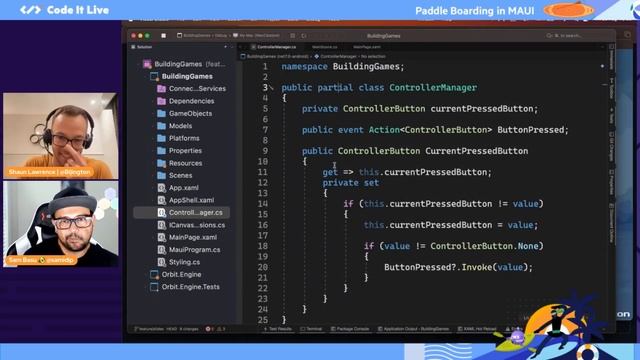Open the Package Console pad
The width and height of the screenshot is (640, 360).
(350, 329)
